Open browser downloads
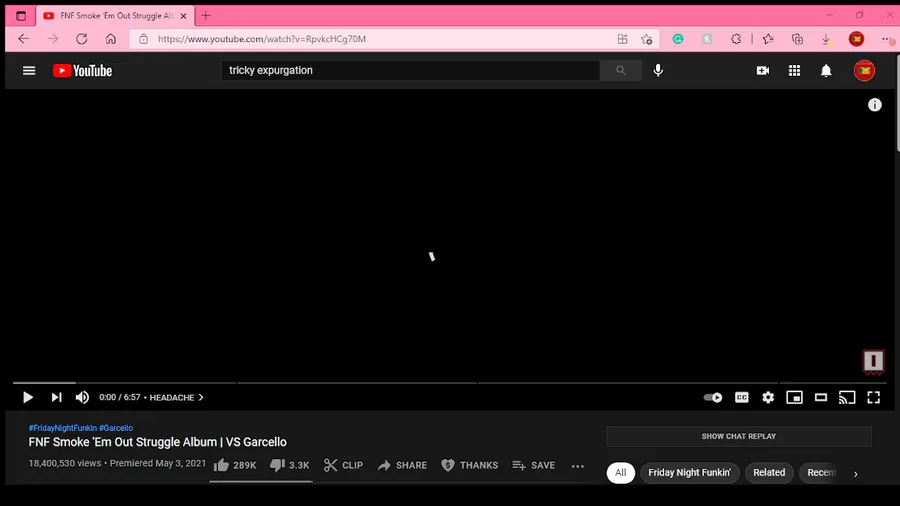 [x=826, y=39]
